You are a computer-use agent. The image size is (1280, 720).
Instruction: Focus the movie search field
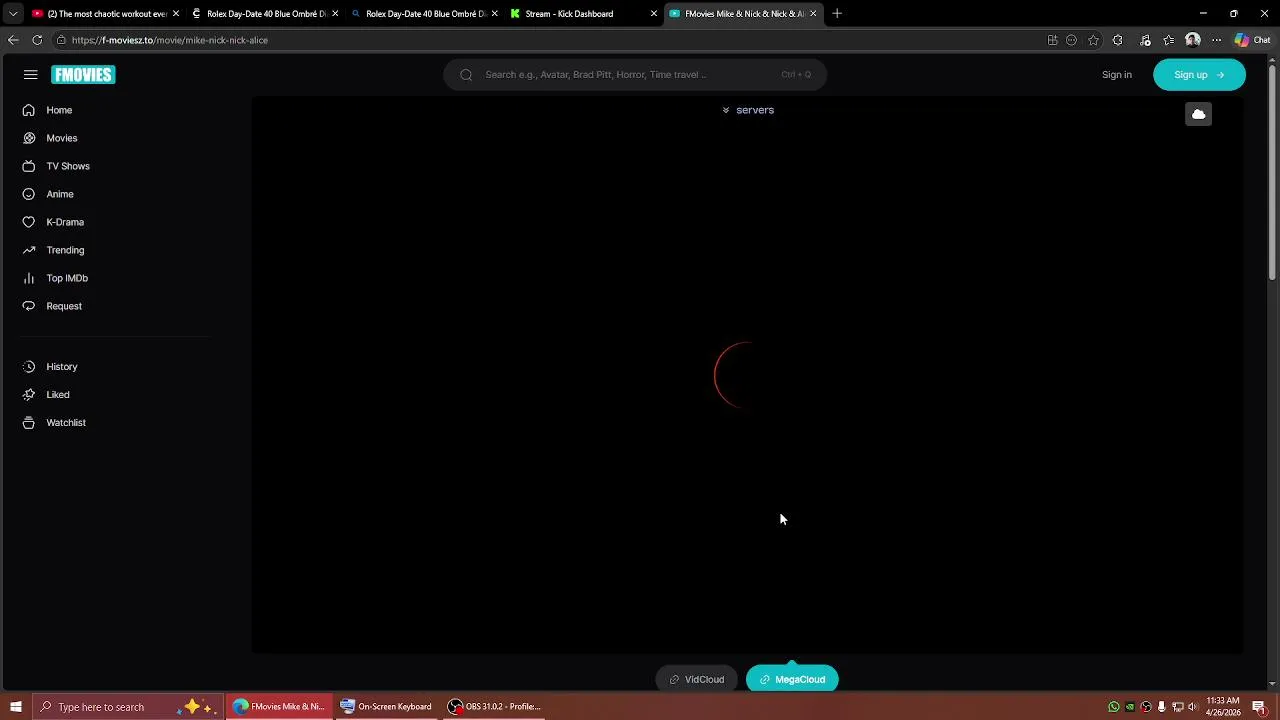tap(635, 75)
